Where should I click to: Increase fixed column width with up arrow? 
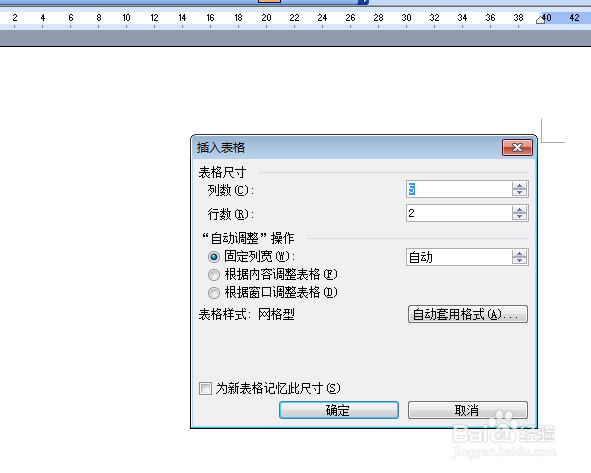point(519,254)
